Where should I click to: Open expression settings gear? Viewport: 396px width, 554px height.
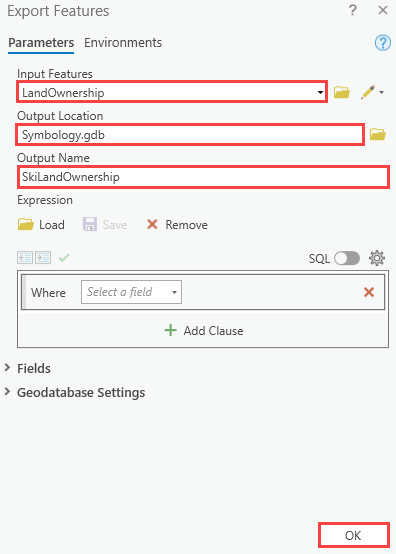(x=377, y=258)
